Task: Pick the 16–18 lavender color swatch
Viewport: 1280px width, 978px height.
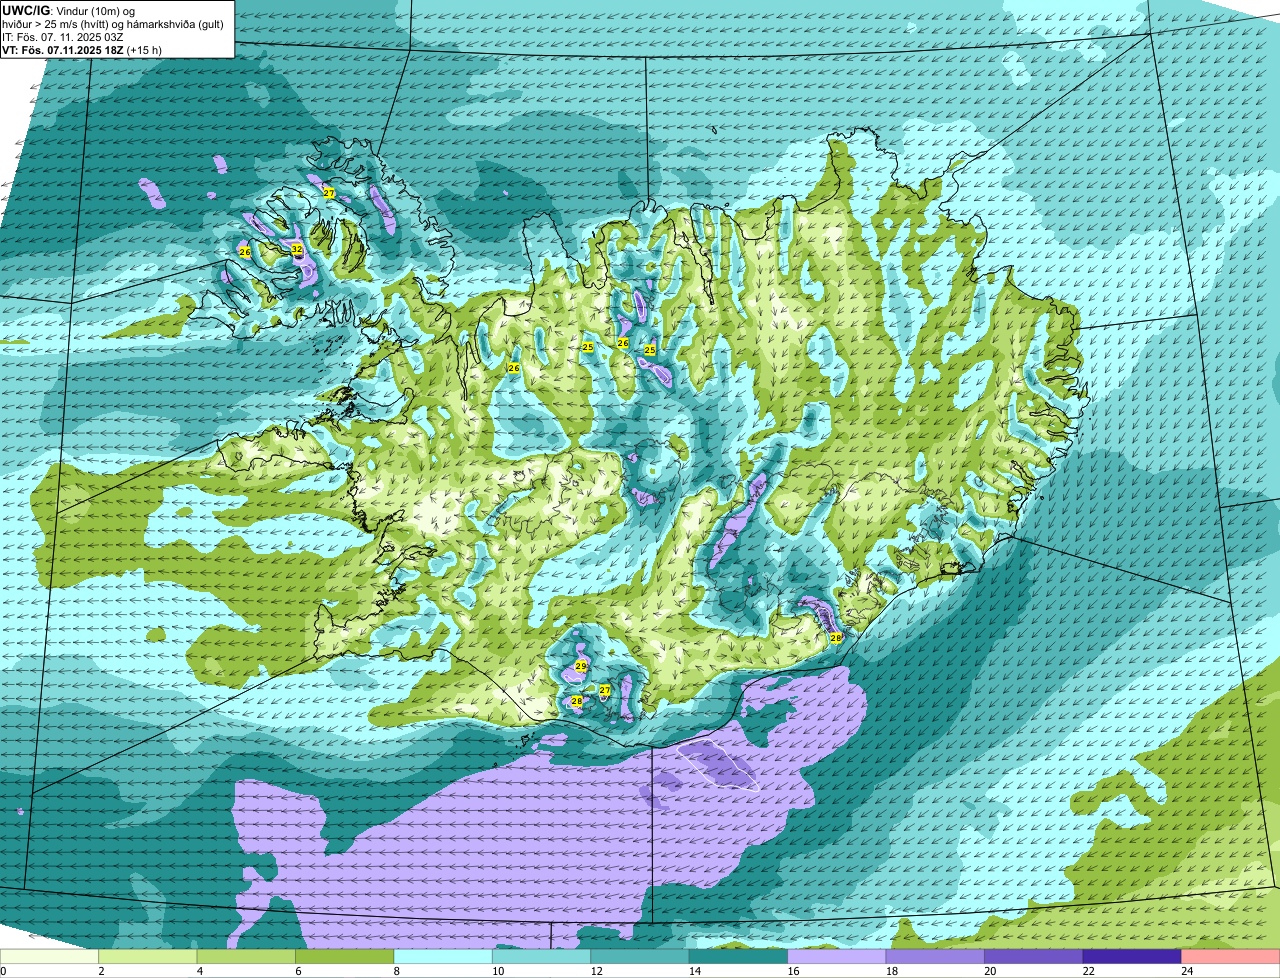Action: tap(836, 957)
